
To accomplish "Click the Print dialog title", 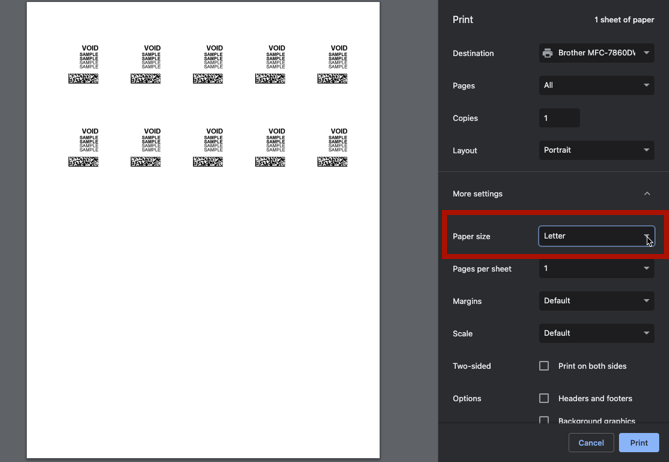I will click(462, 20).
